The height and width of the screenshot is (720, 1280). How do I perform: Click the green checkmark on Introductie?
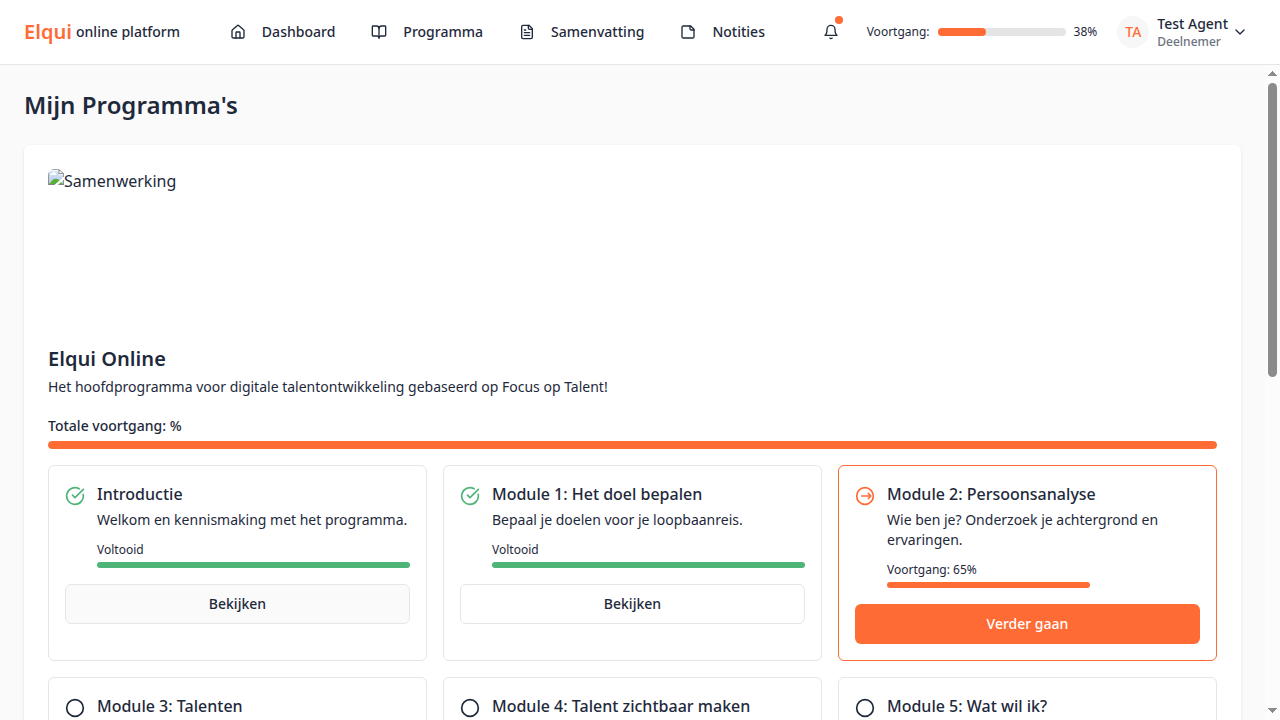(74, 495)
